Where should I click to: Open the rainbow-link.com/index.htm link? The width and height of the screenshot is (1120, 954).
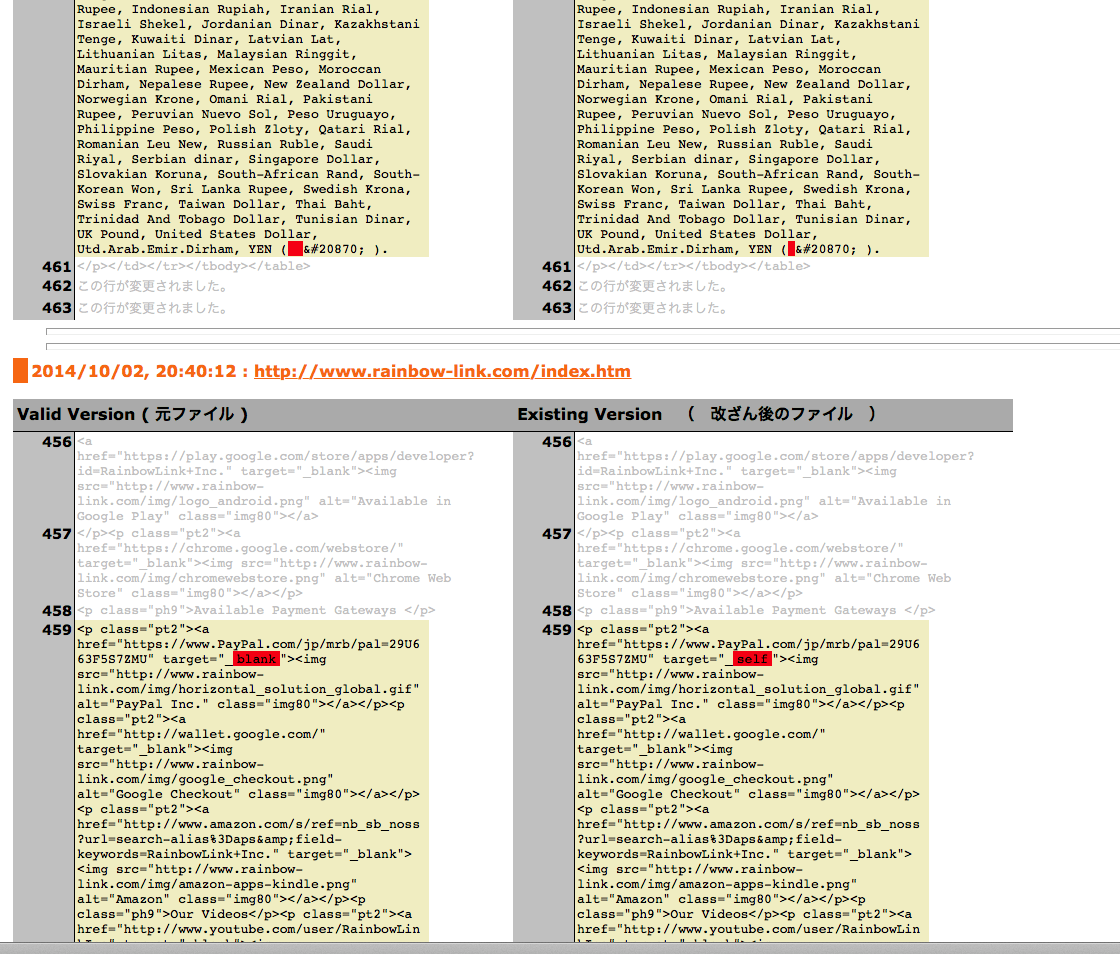pos(442,371)
